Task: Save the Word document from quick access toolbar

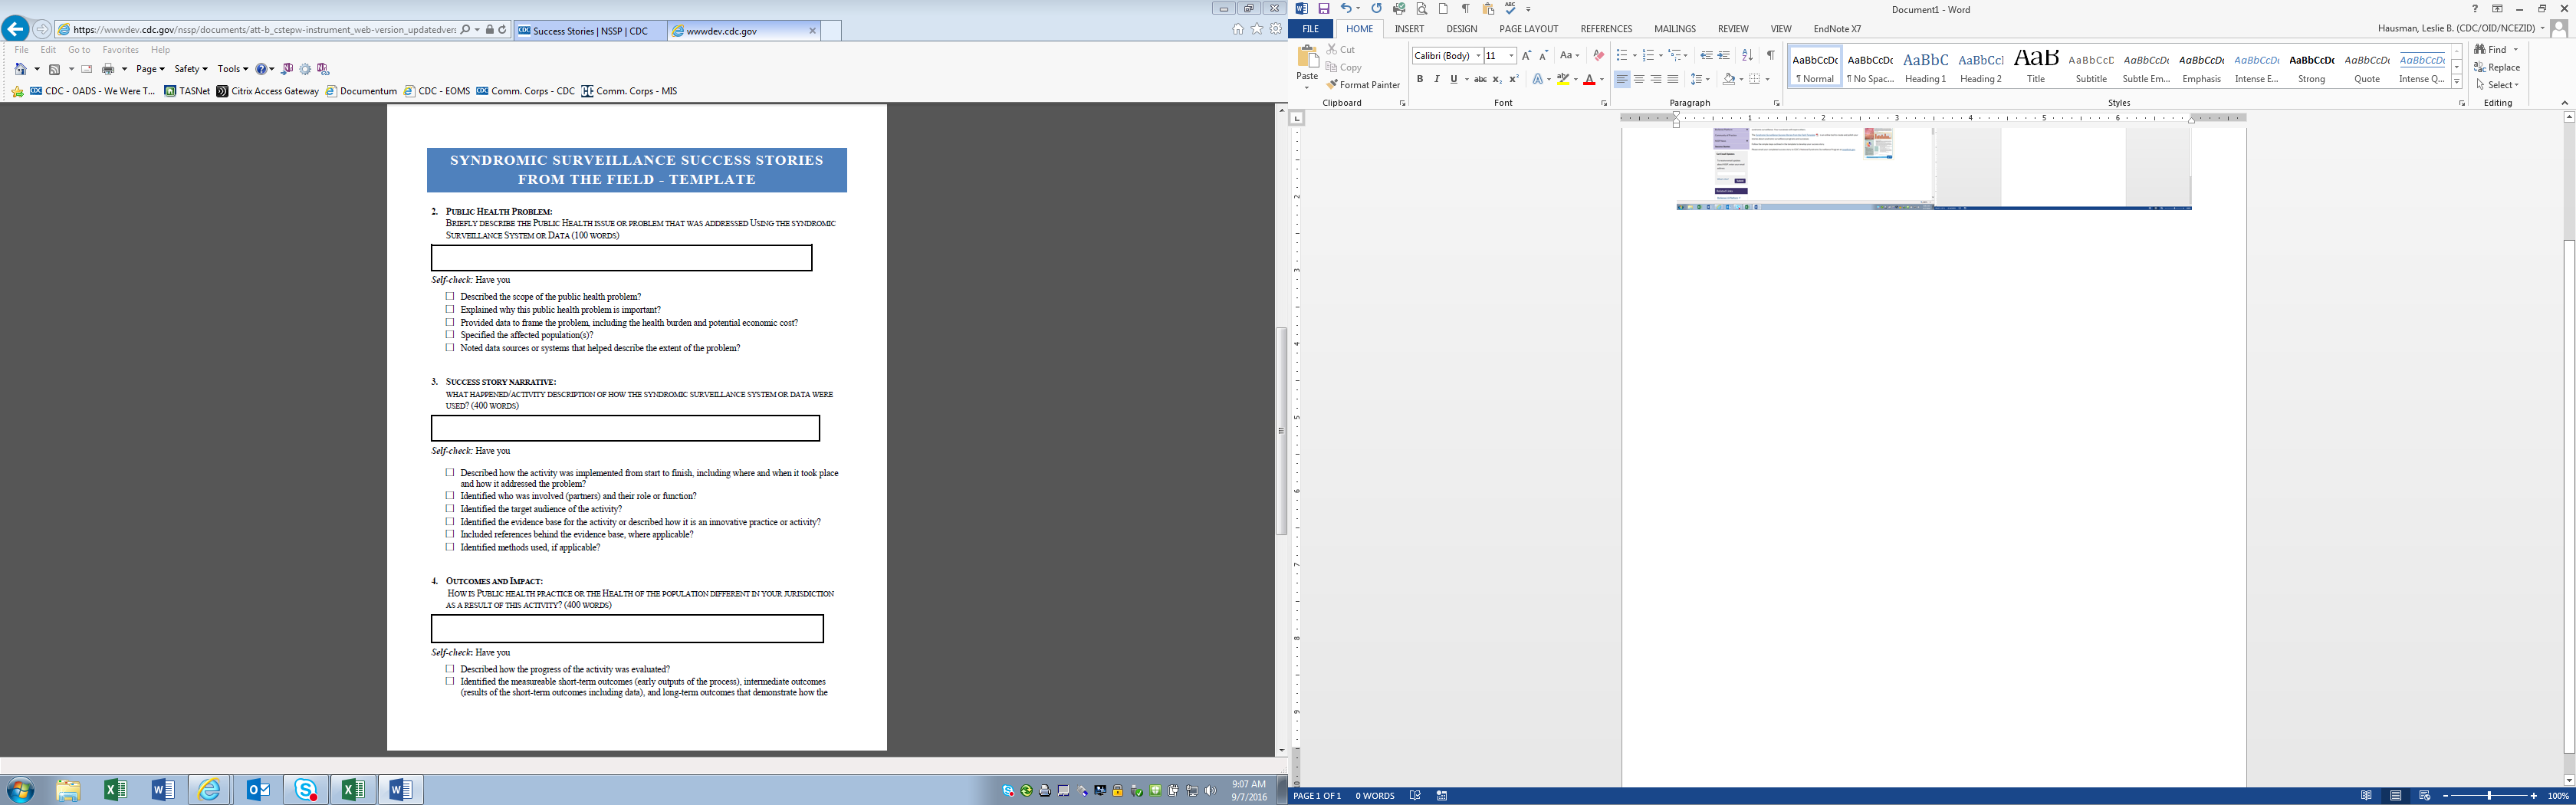Action: [x=1323, y=9]
